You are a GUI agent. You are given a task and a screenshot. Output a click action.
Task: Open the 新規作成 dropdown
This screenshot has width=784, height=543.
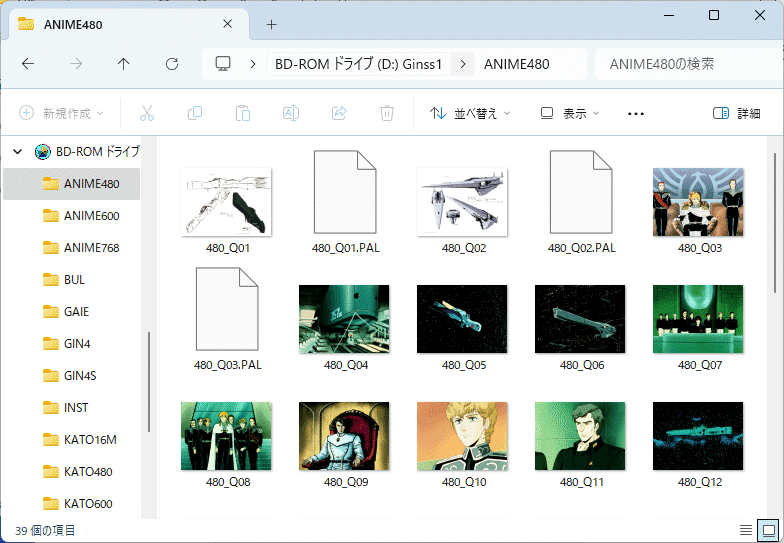[x=61, y=114]
